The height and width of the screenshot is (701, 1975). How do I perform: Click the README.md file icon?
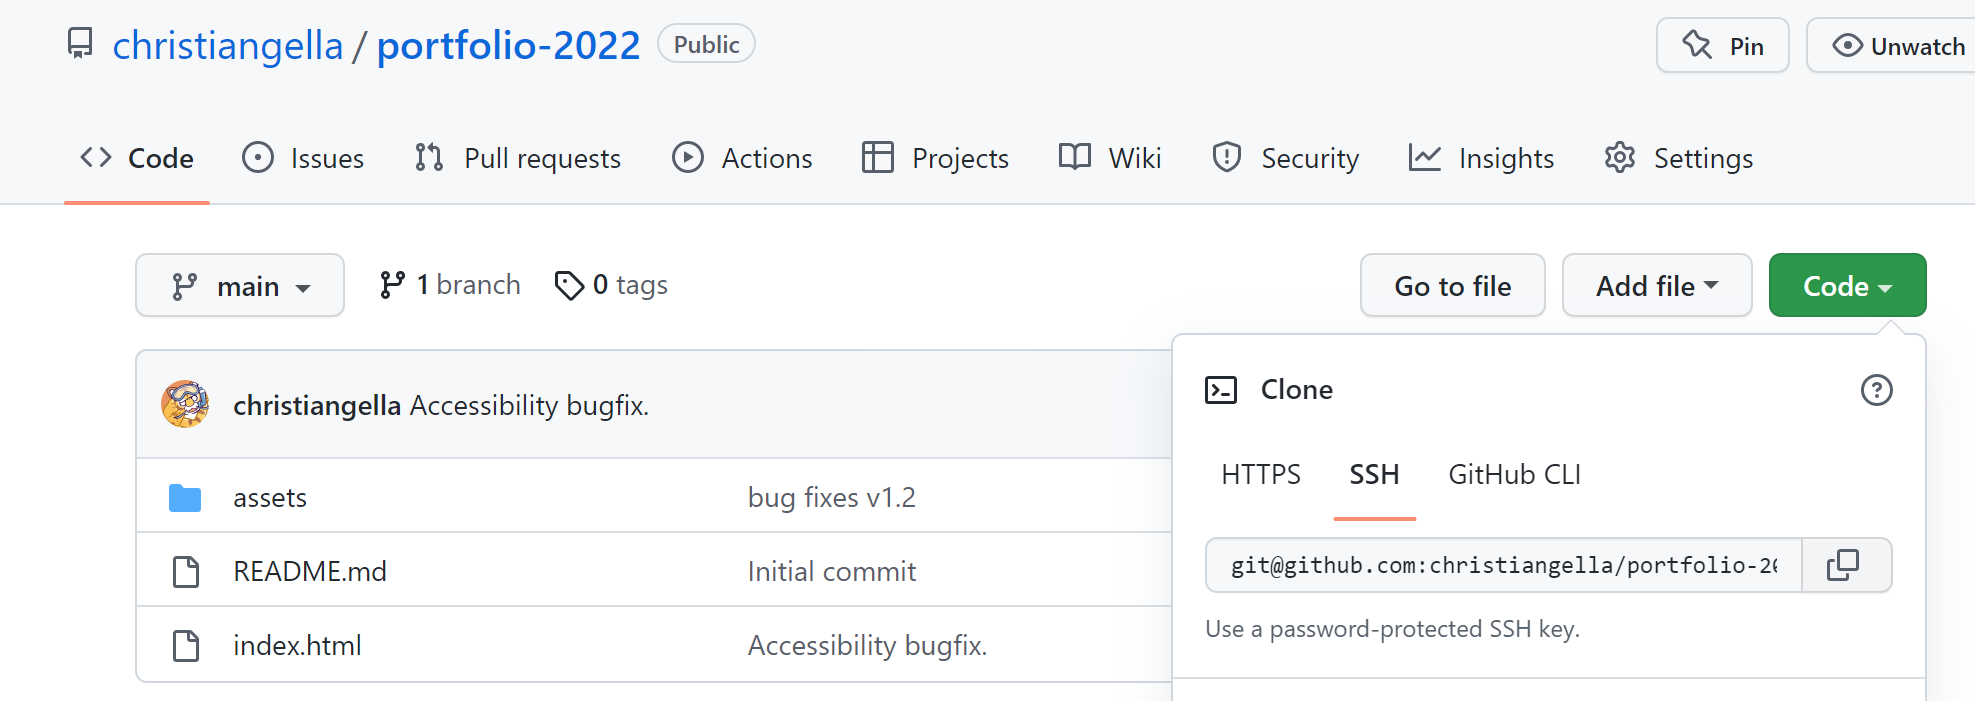(186, 572)
